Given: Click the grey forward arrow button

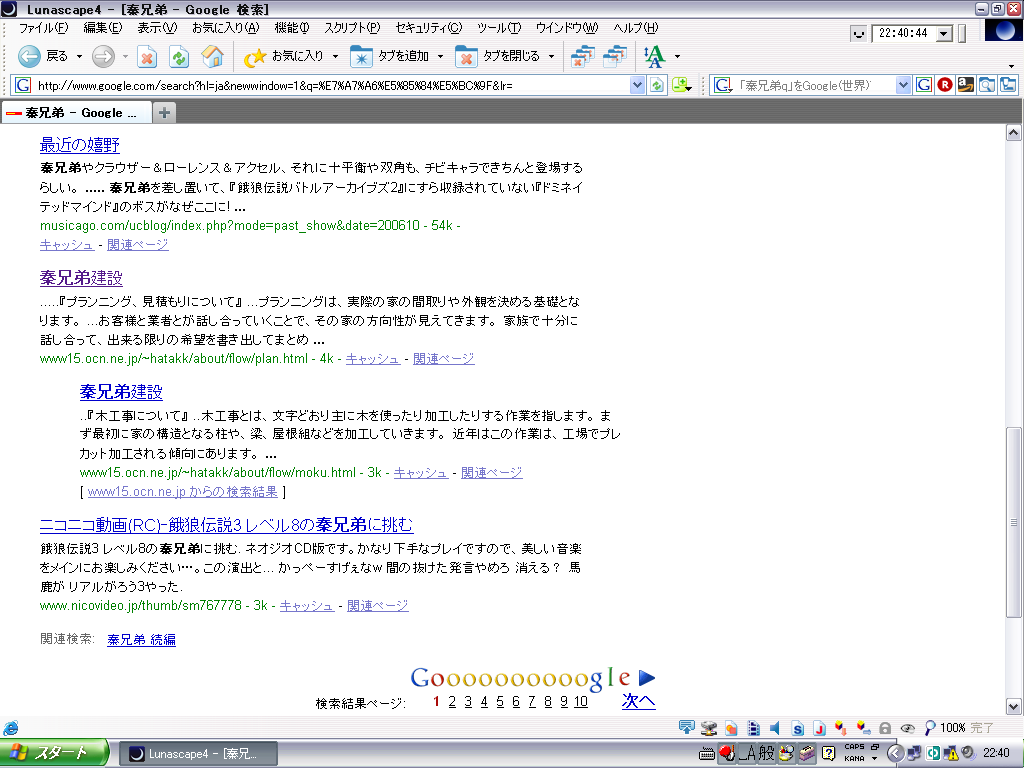Looking at the screenshot, I should (103, 57).
